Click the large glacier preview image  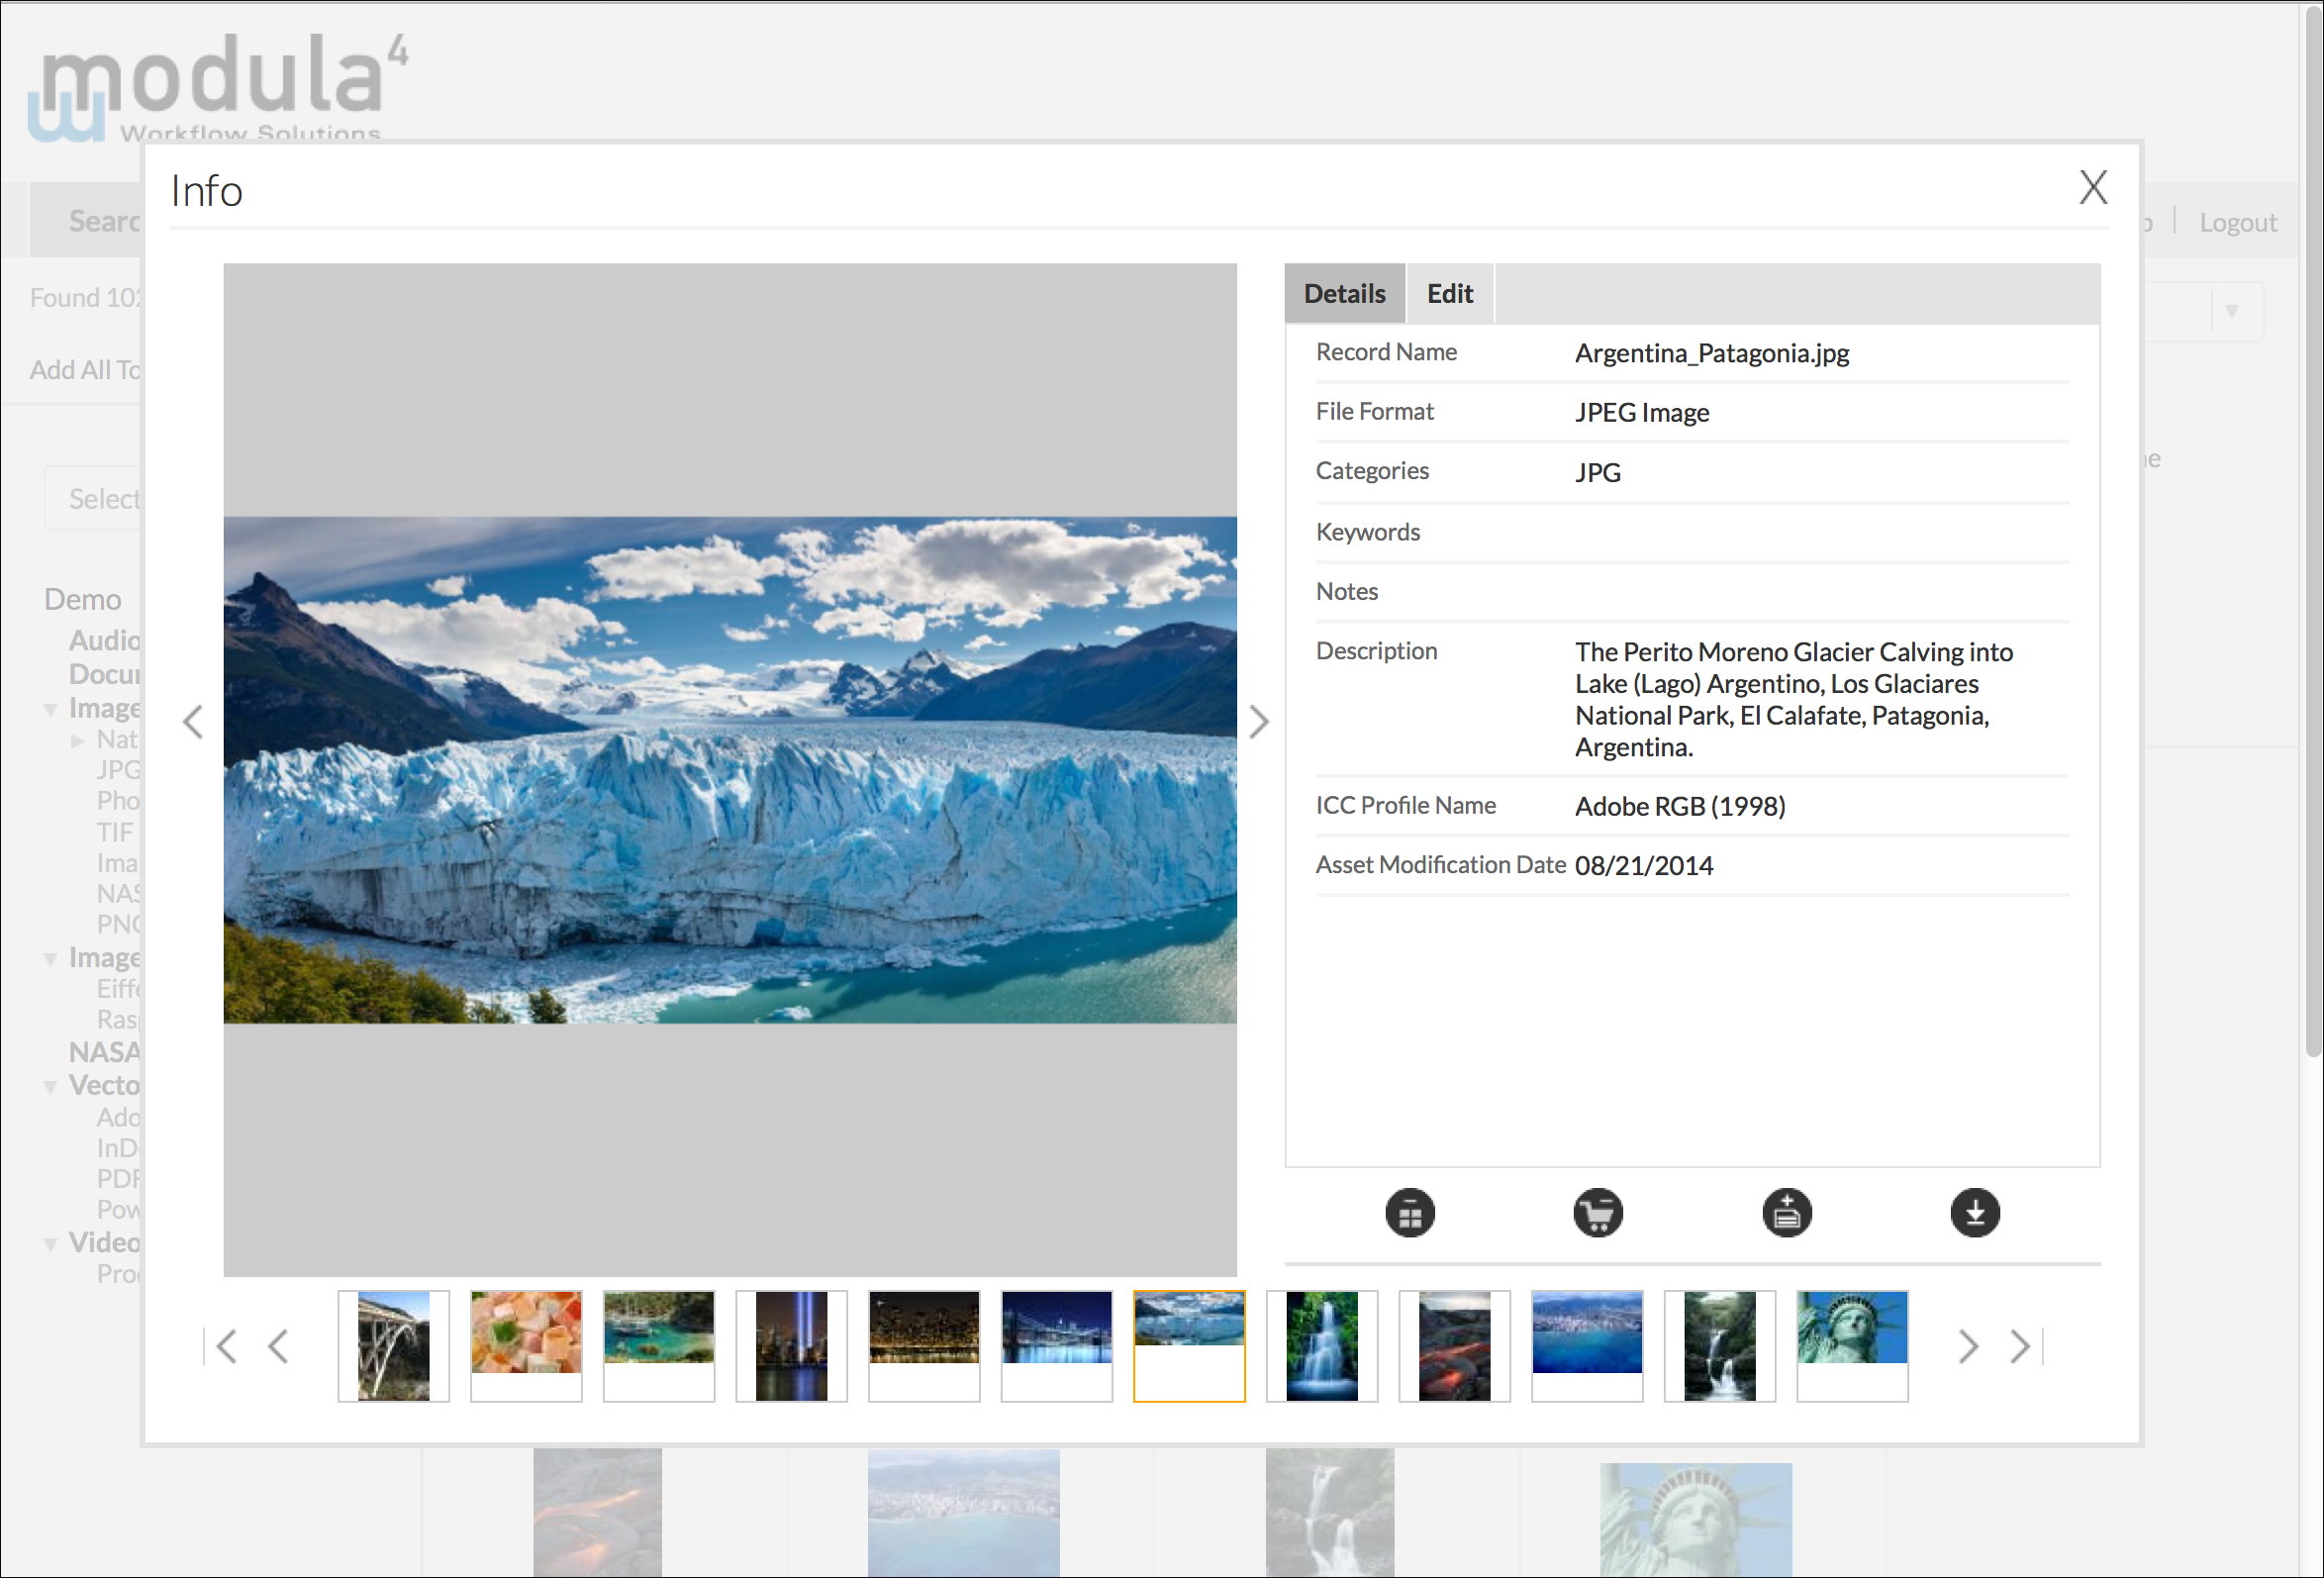730,769
